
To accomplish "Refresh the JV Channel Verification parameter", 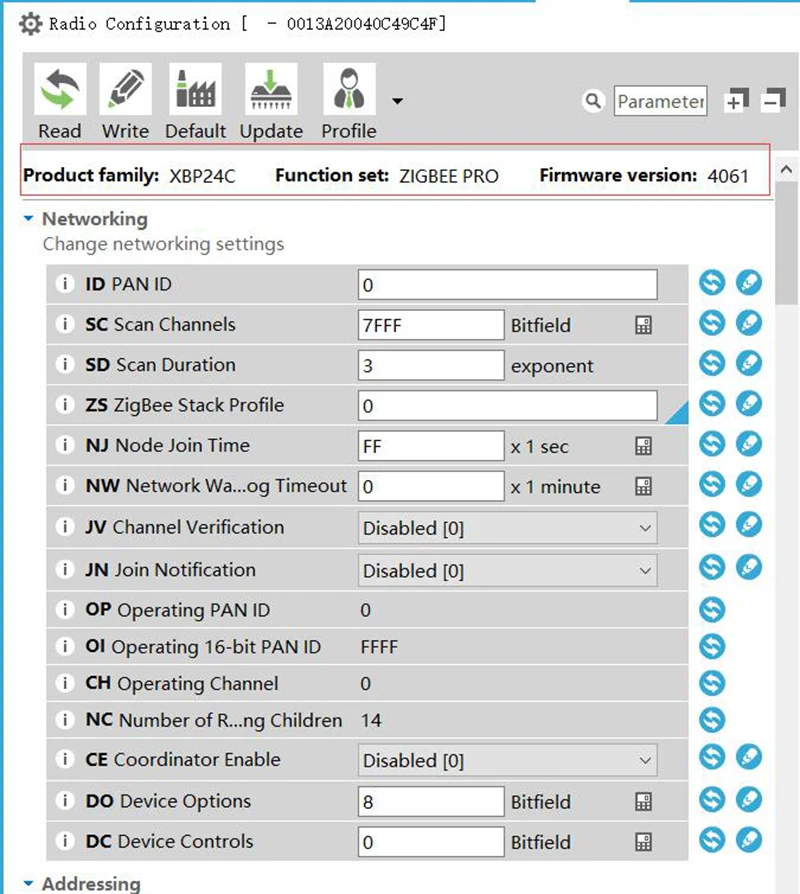I will (x=712, y=525).
